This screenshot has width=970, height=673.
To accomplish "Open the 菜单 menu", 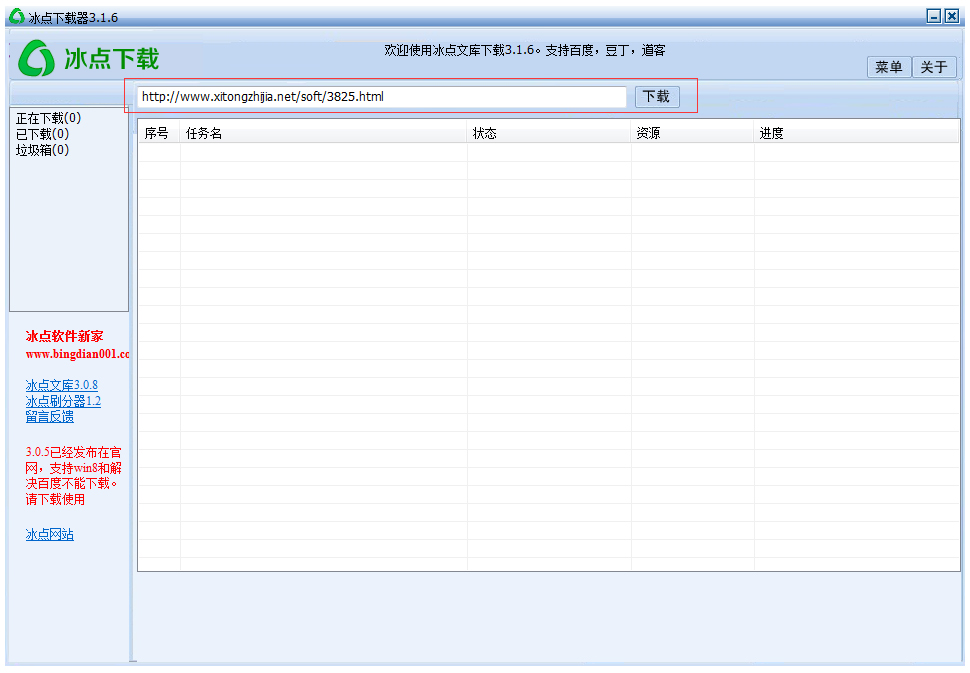I will [x=888, y=67].
